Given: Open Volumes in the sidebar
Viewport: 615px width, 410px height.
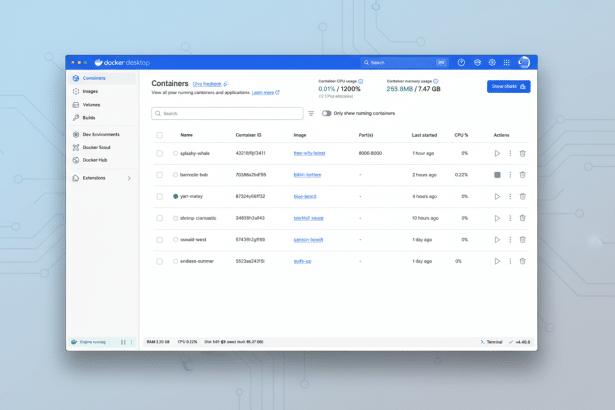Looking at the screenshot, I should point(102,105).
